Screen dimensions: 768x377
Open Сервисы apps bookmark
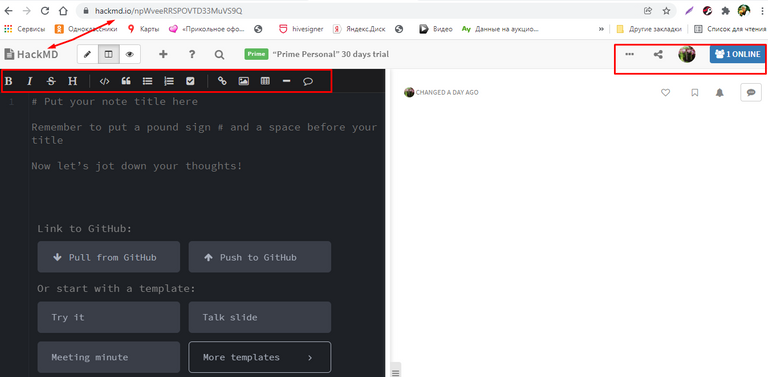(24, 29)
